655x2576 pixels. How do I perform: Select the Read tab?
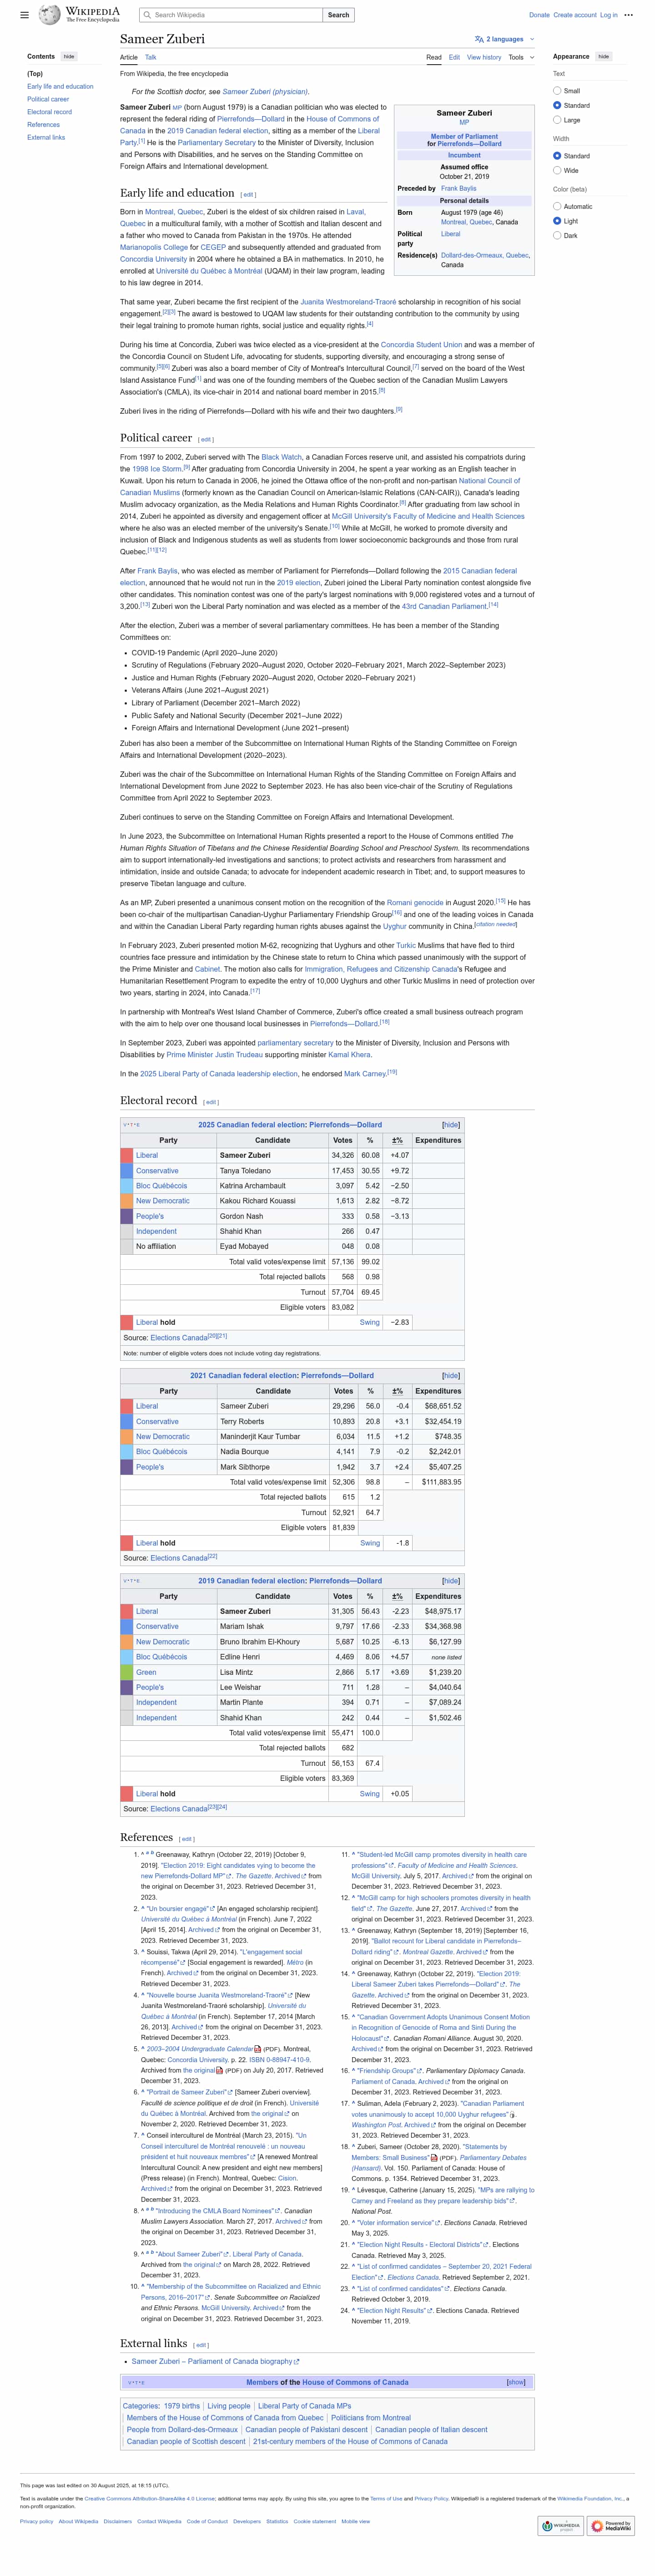coord(434,57)
